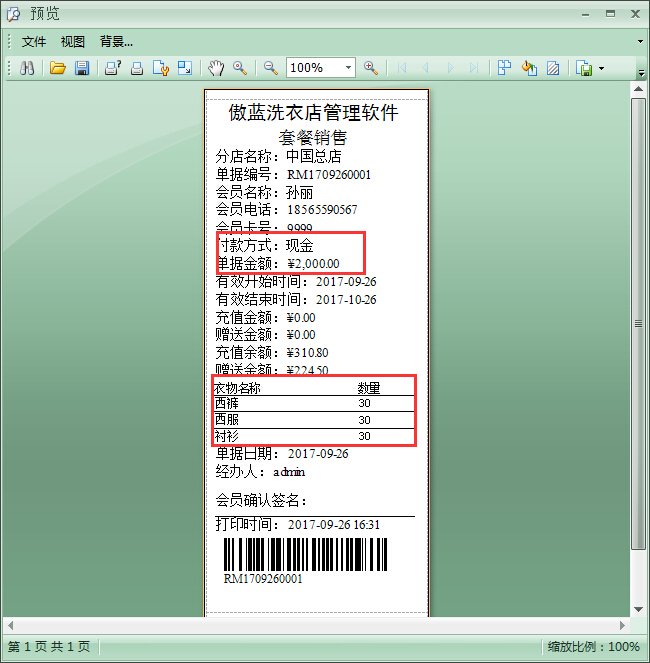Screen dimensions: 650x663
Task: Open the 视图 menu
Action: click(73, 41)
